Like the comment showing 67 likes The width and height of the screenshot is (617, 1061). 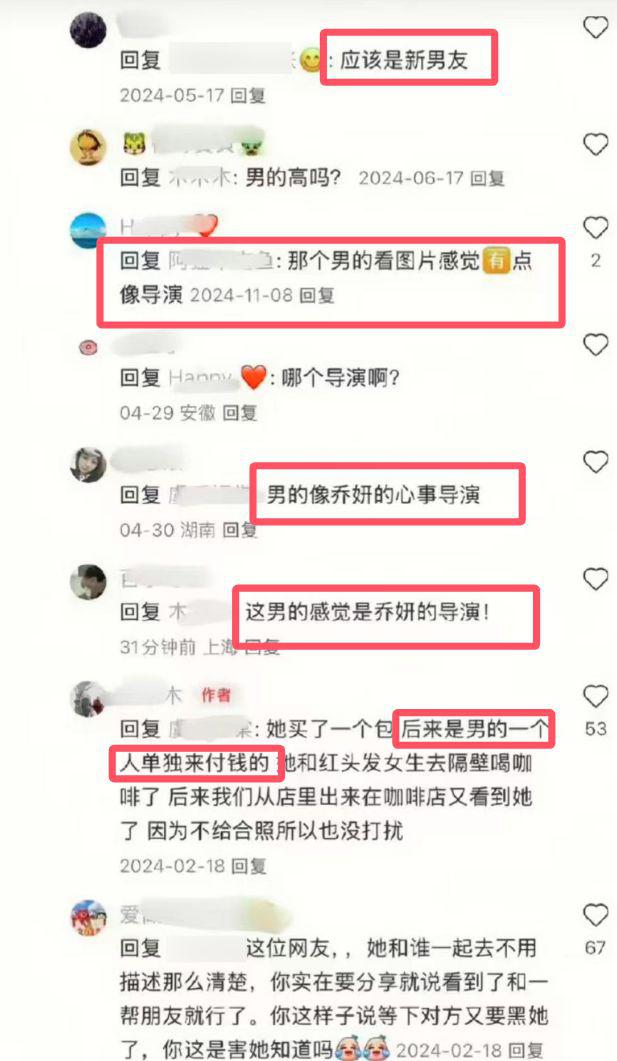tap(595, 915)
